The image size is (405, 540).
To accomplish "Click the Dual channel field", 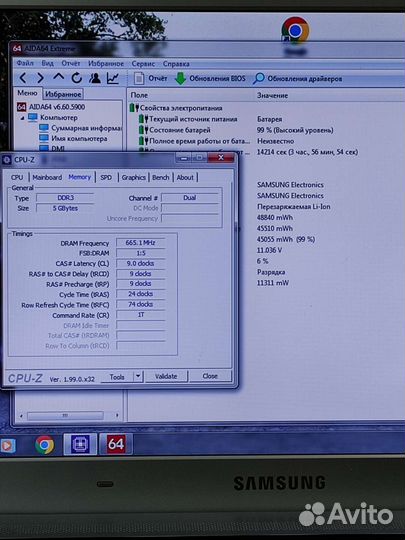I will pyautogui.click(x=190, y=198).
